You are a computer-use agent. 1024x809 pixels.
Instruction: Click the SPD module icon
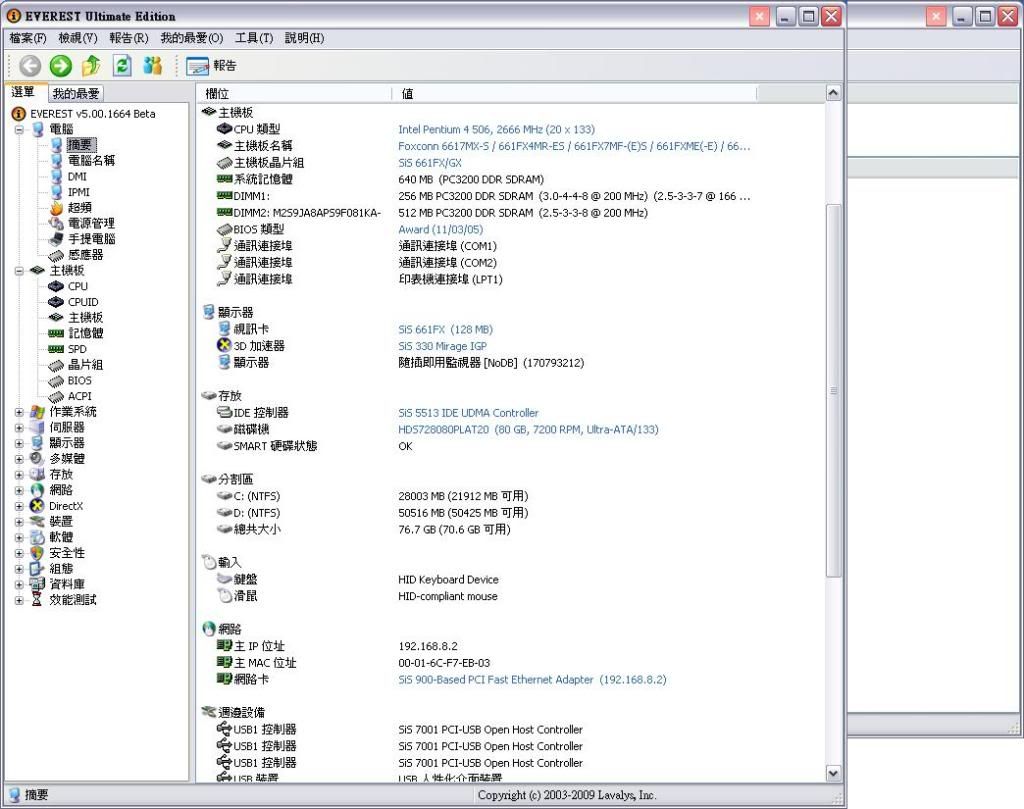[56, 349]
